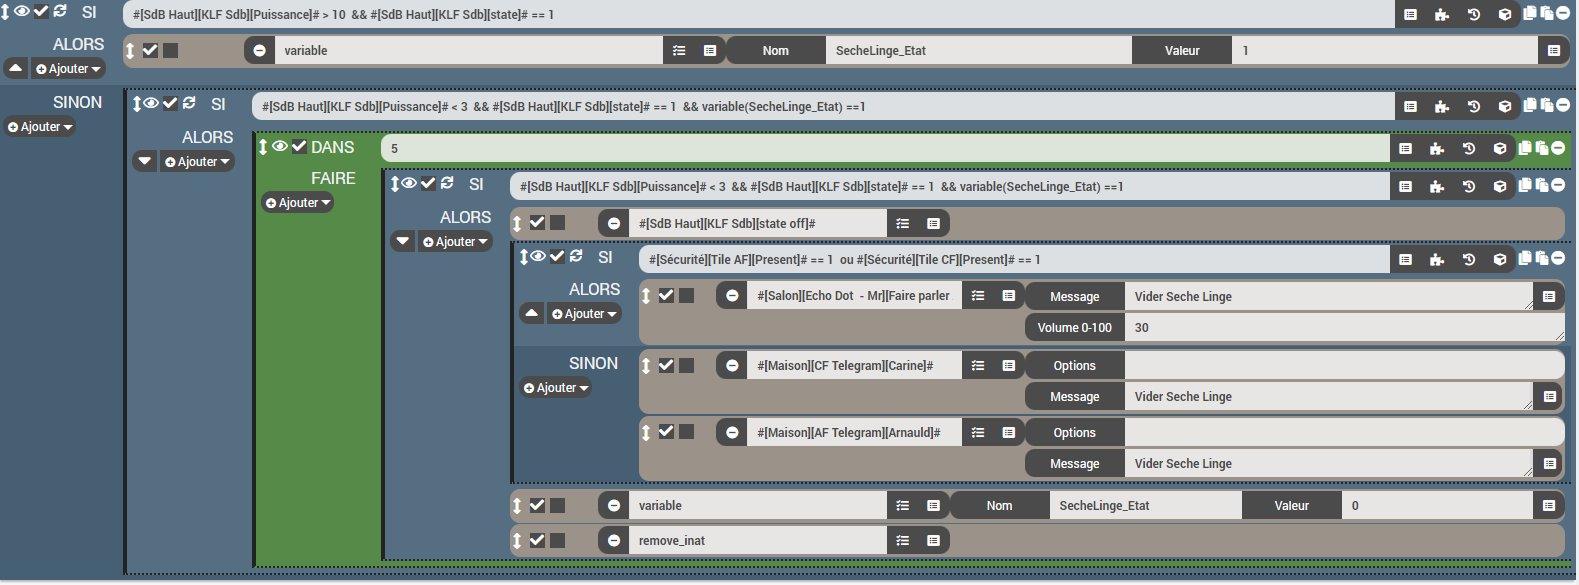The image size is (1579, 585).
Task: Edit the DANS delay value 5
Action: tap(885, 148)
